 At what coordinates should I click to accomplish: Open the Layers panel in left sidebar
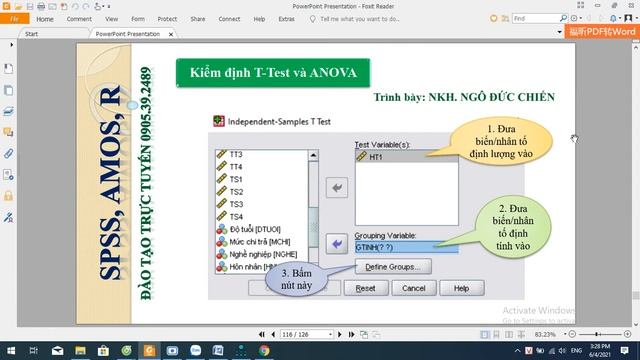(8, 111)
